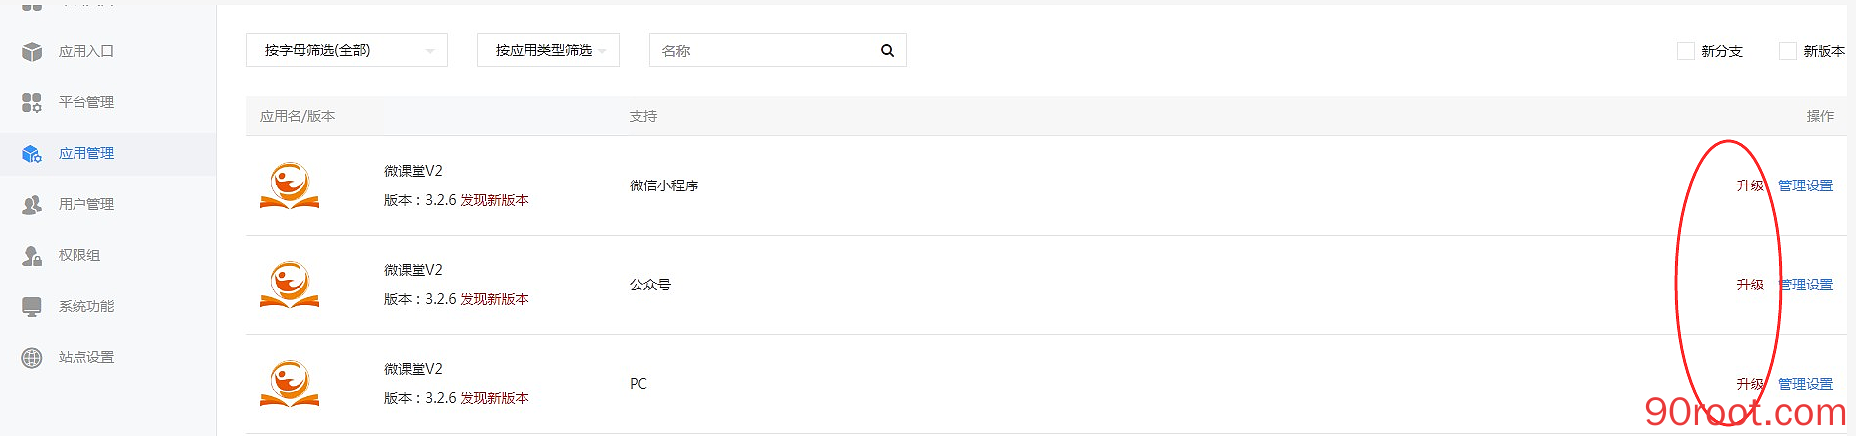Open 用户管理 menu item
This screenshot has width=1856, height=436.
click(86, 204)
